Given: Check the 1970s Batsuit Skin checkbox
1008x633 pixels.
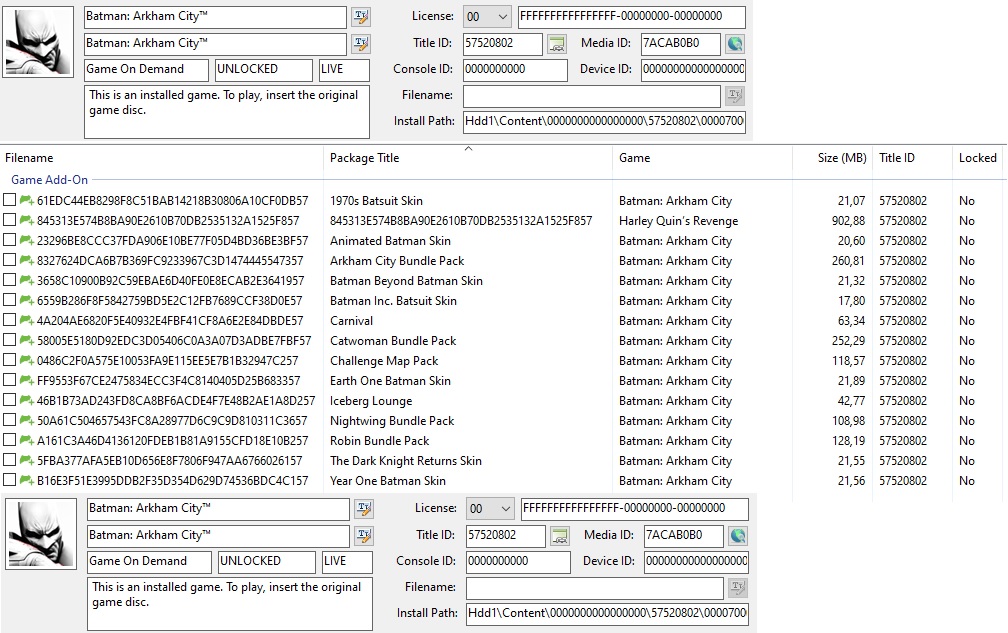Looking at the screenshot, I should 9,200.
